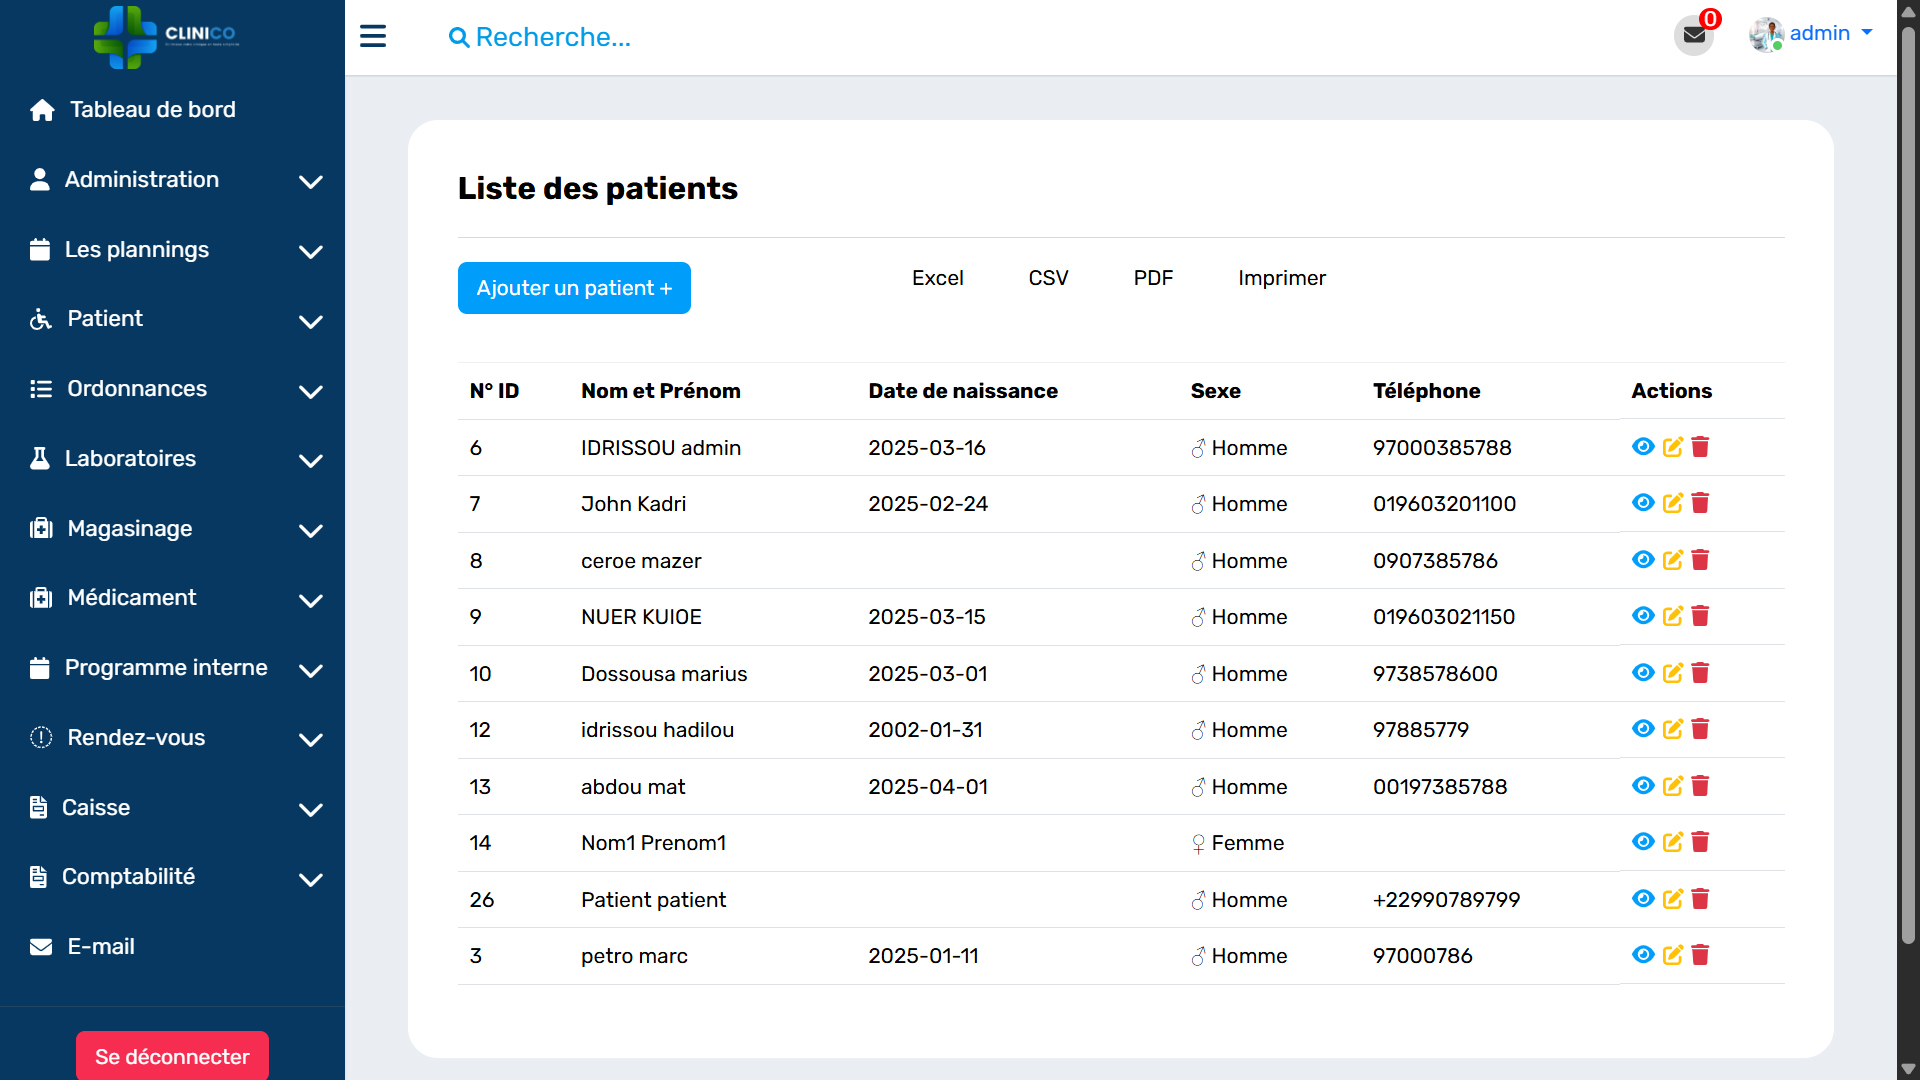Select the Laboratoires flask icon in sidebar

pos(40,458)
